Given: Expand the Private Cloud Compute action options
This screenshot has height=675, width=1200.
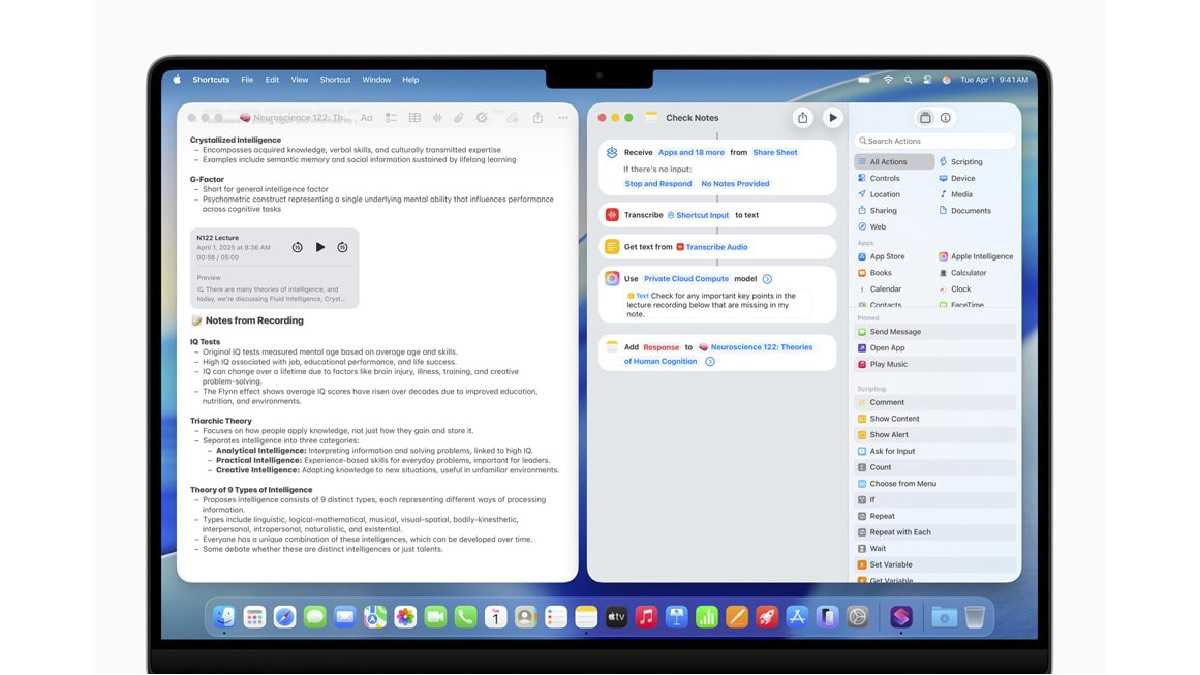Looking at the screenshot, I should [x=767, y=279].
